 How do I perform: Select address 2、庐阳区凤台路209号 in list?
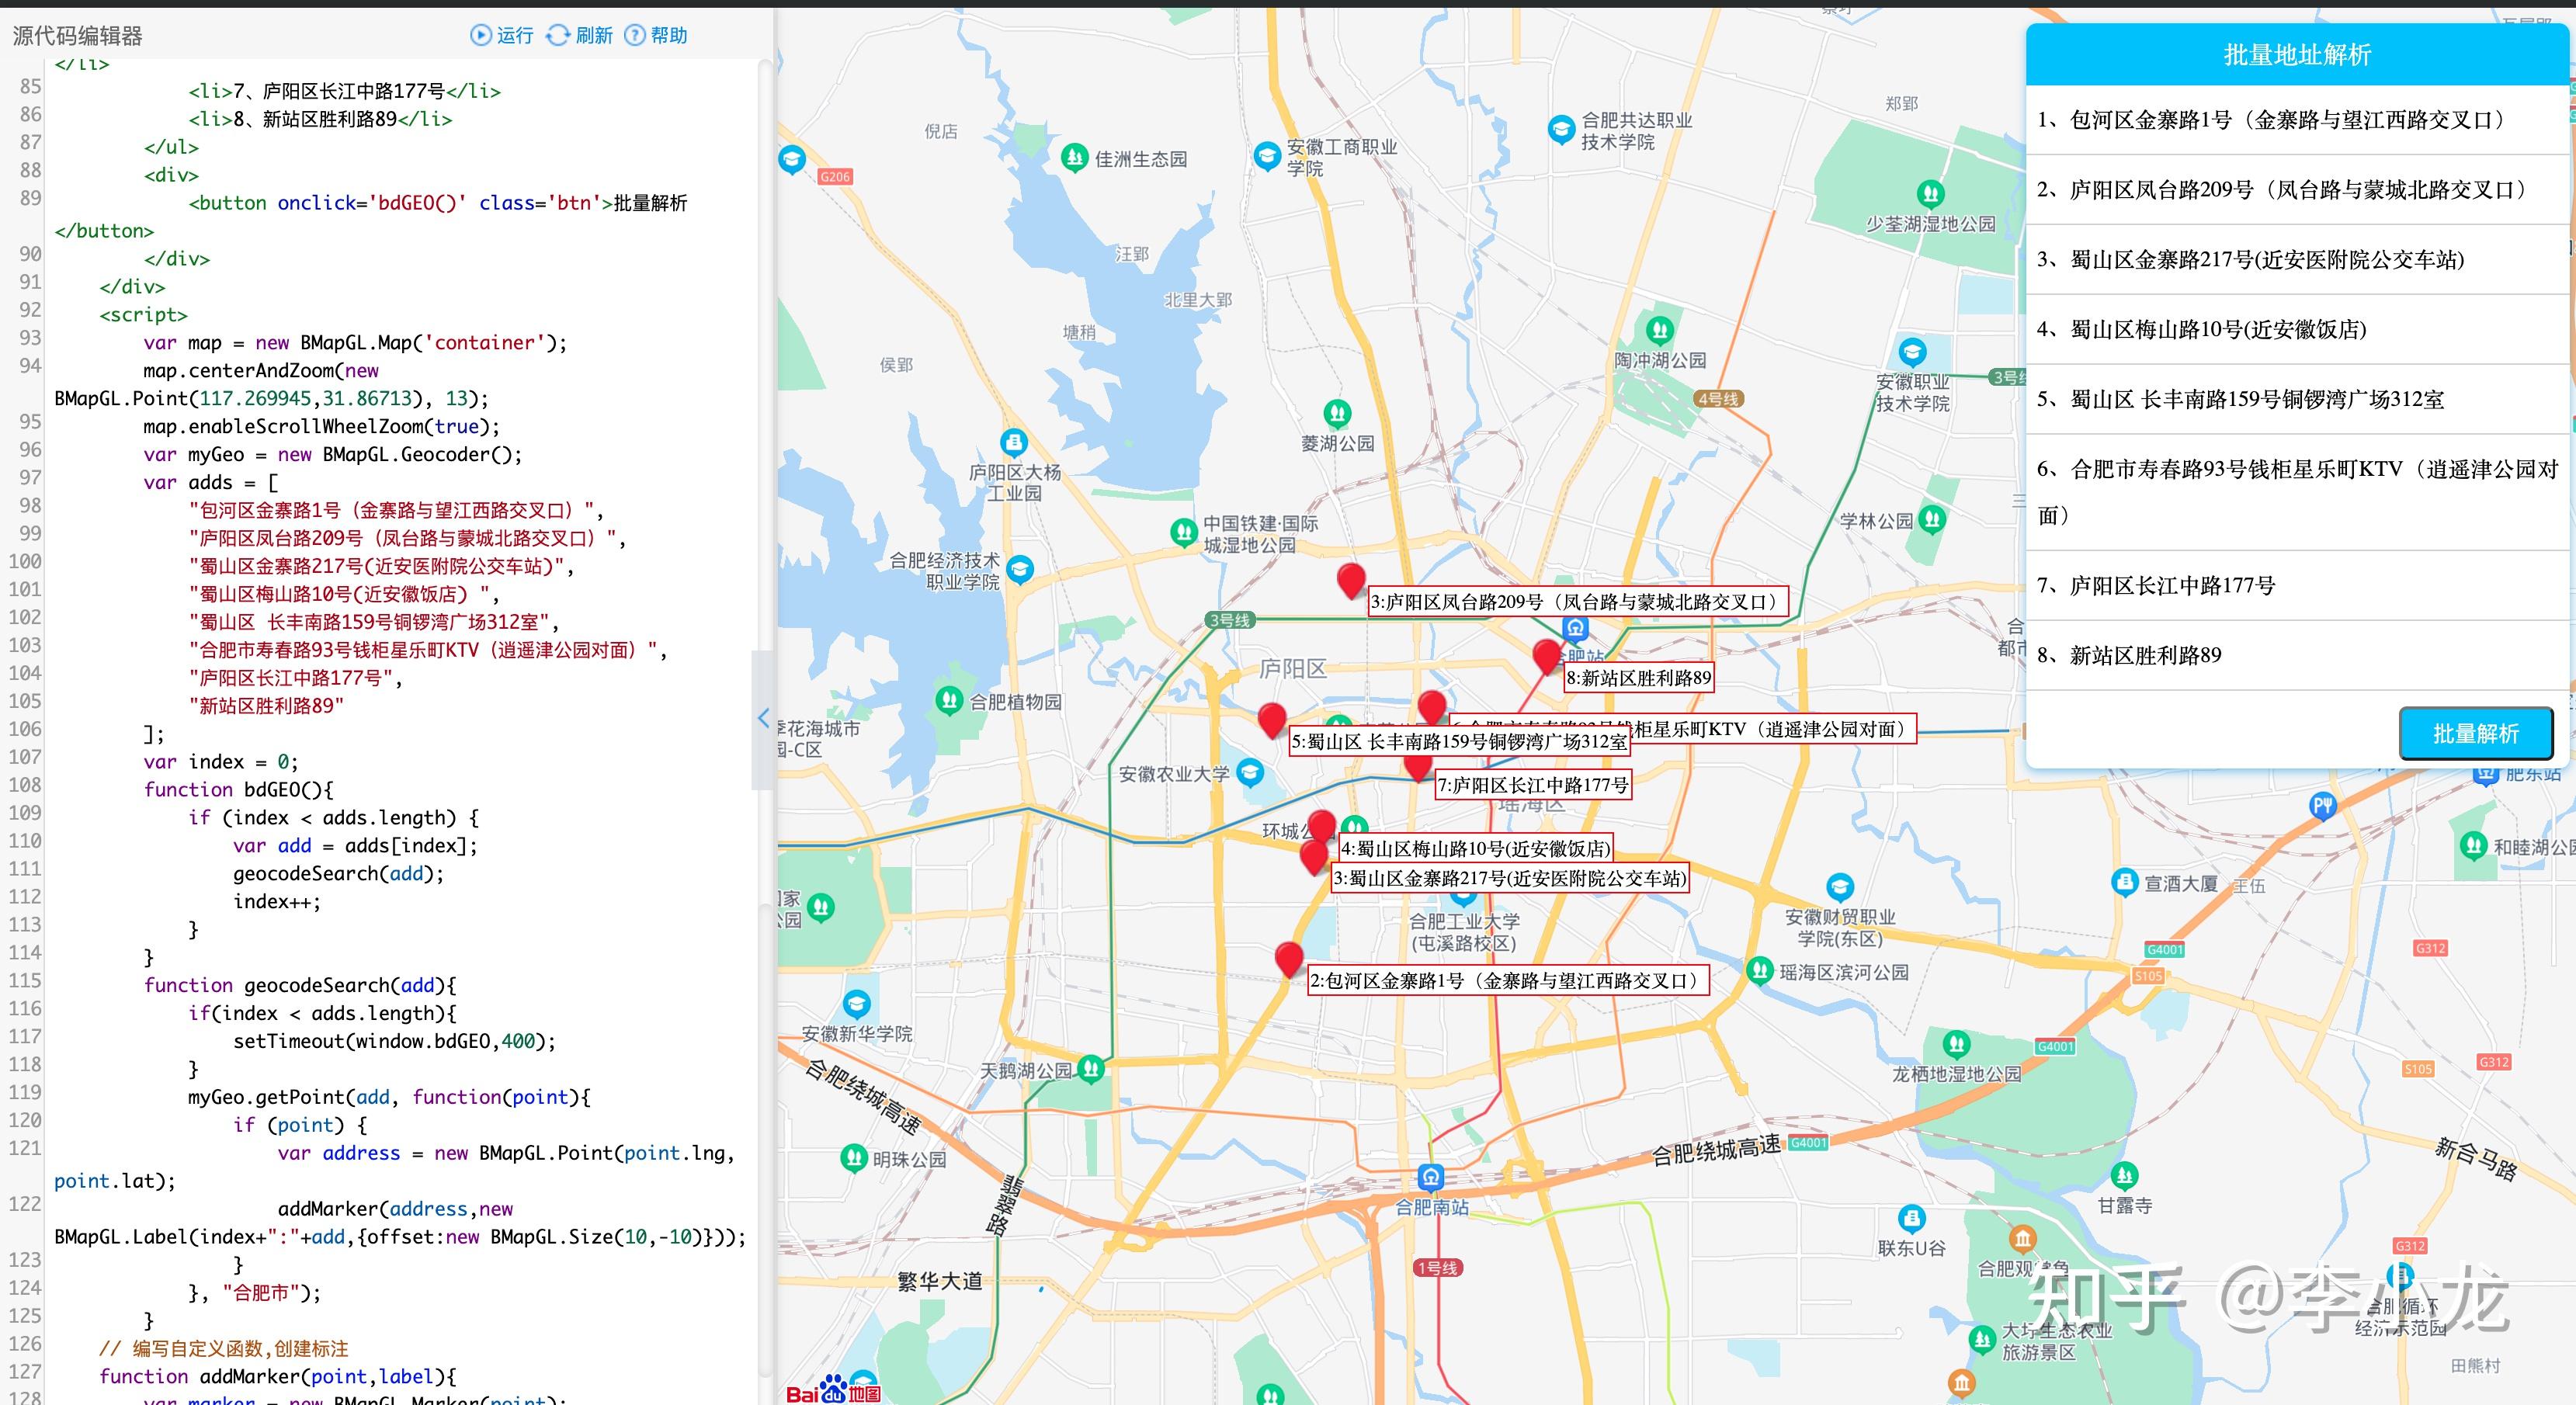coord(2297,190)
